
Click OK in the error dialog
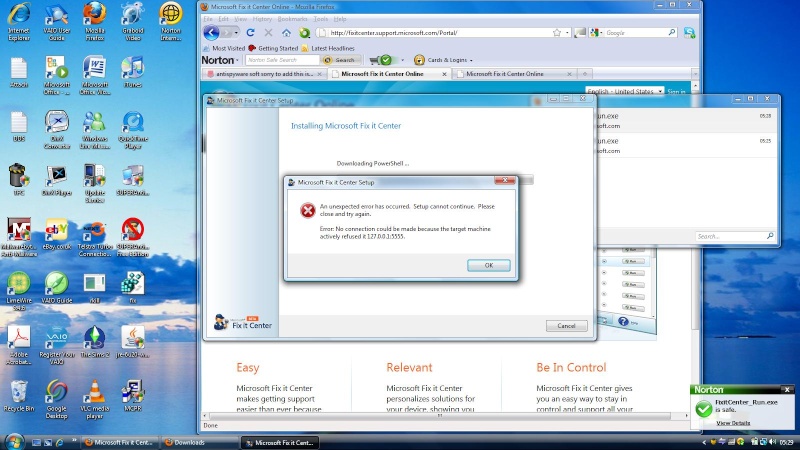[x=489, y=265]
